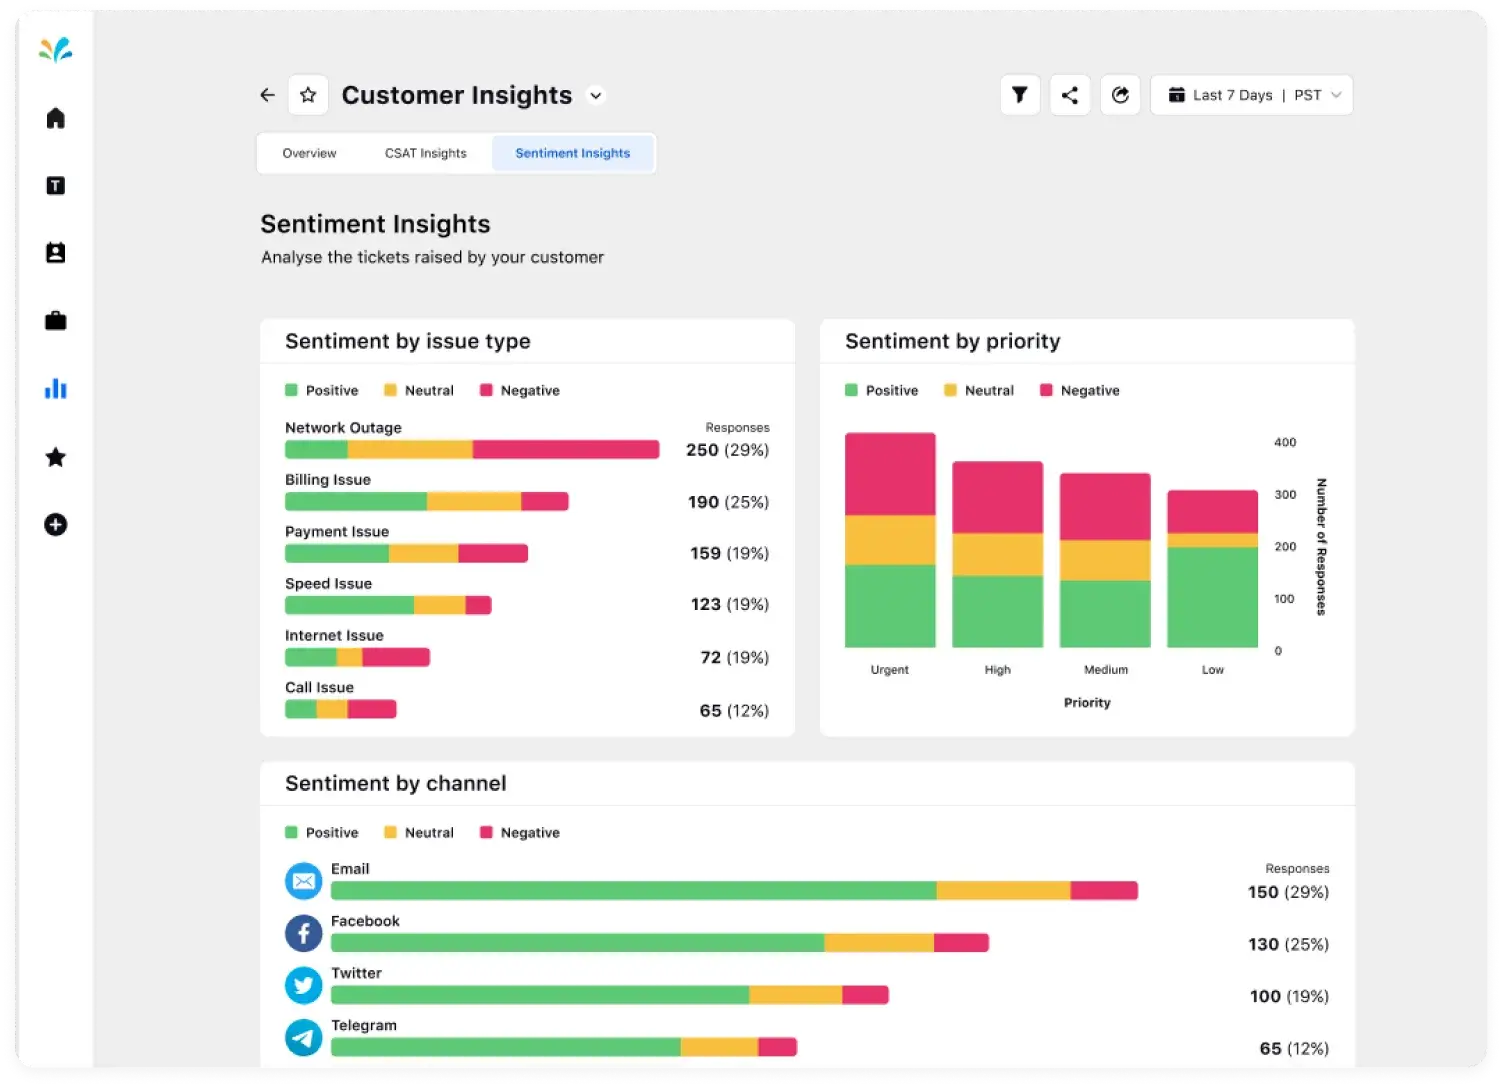Switch to the CSAT Insights tab
The image size is (1503, 1088).
coord(425,153)
